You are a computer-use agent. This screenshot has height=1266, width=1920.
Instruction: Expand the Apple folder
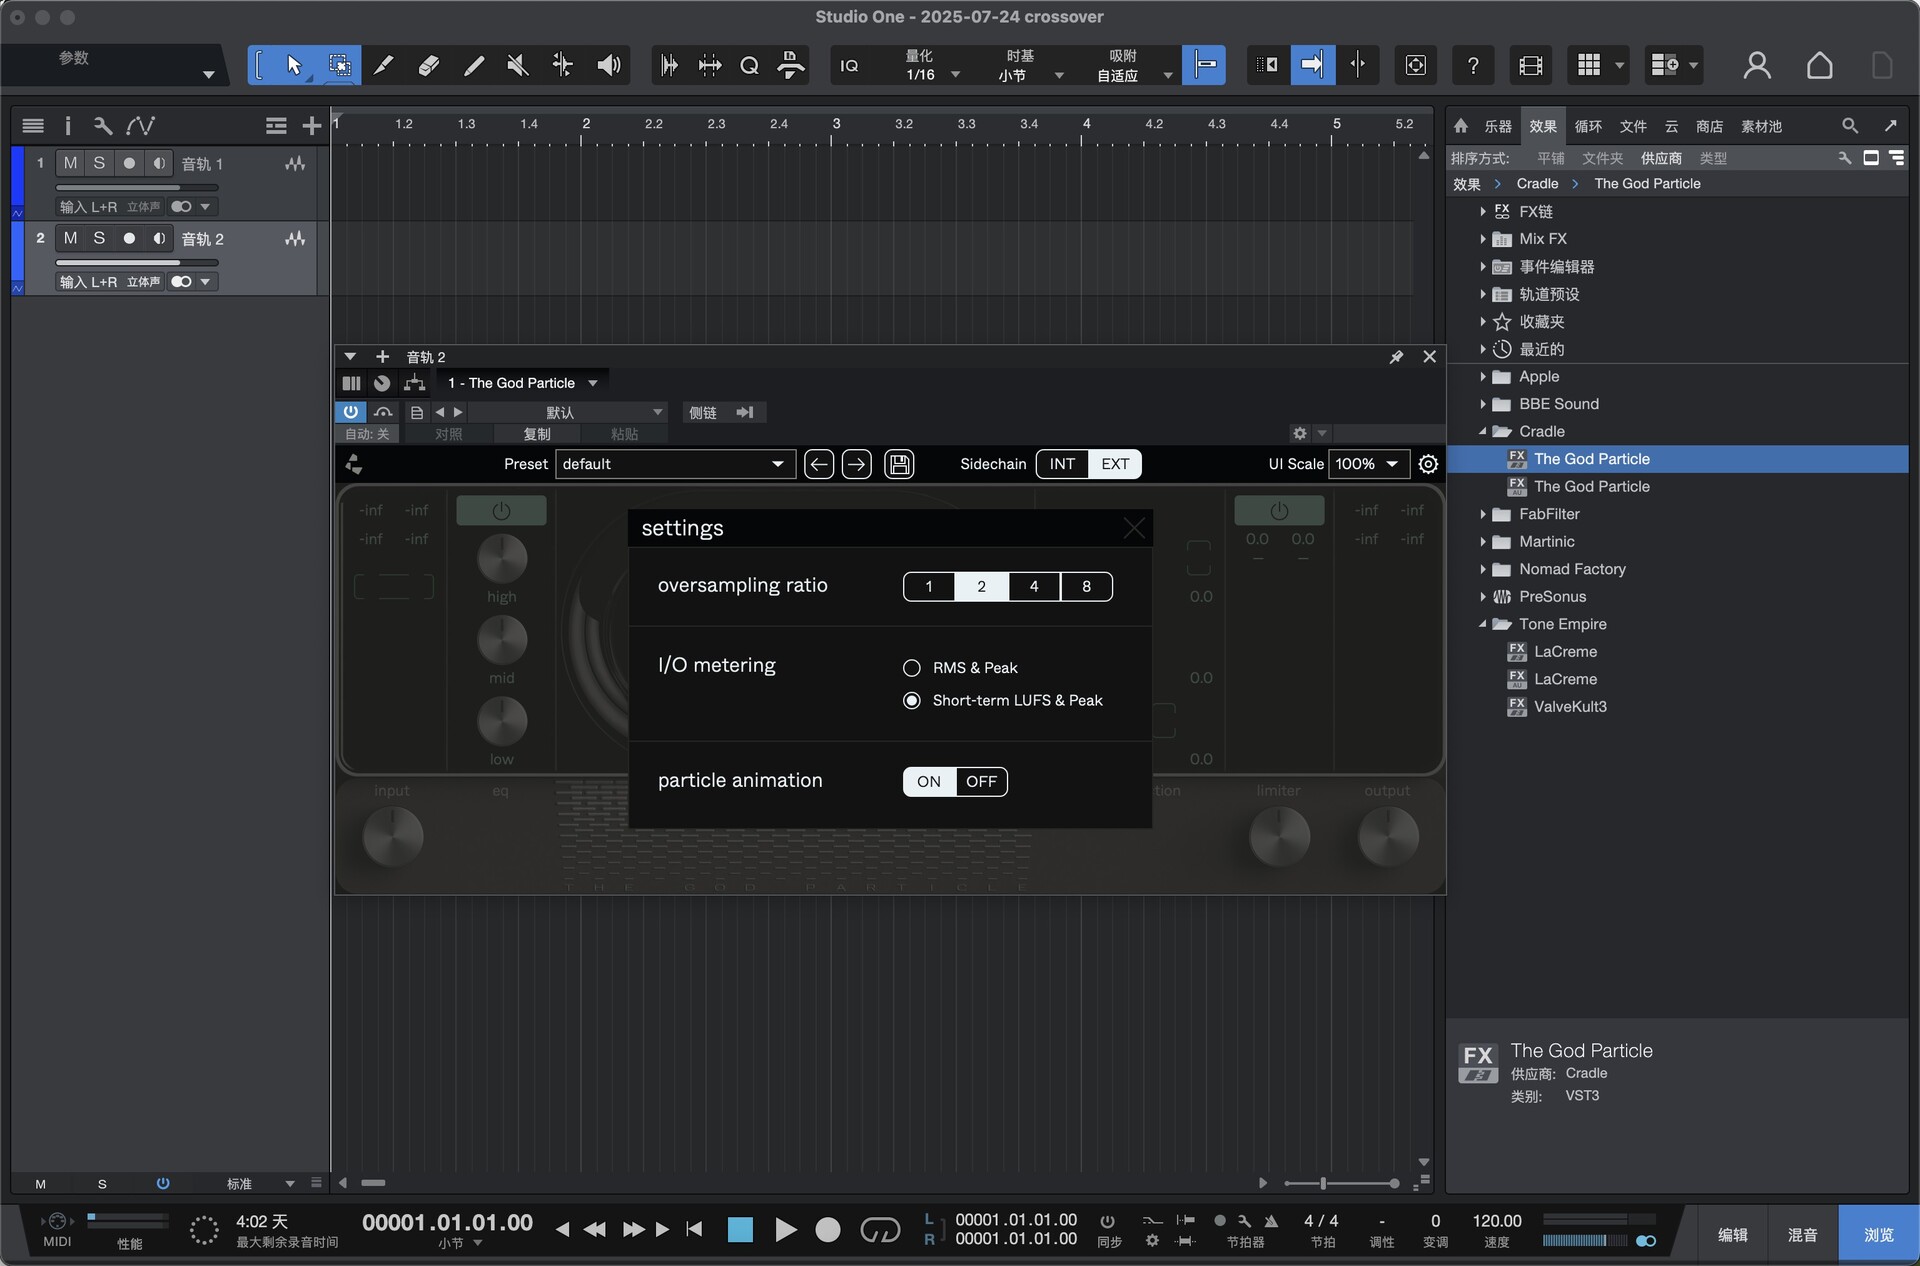(x=1483, y=377)
